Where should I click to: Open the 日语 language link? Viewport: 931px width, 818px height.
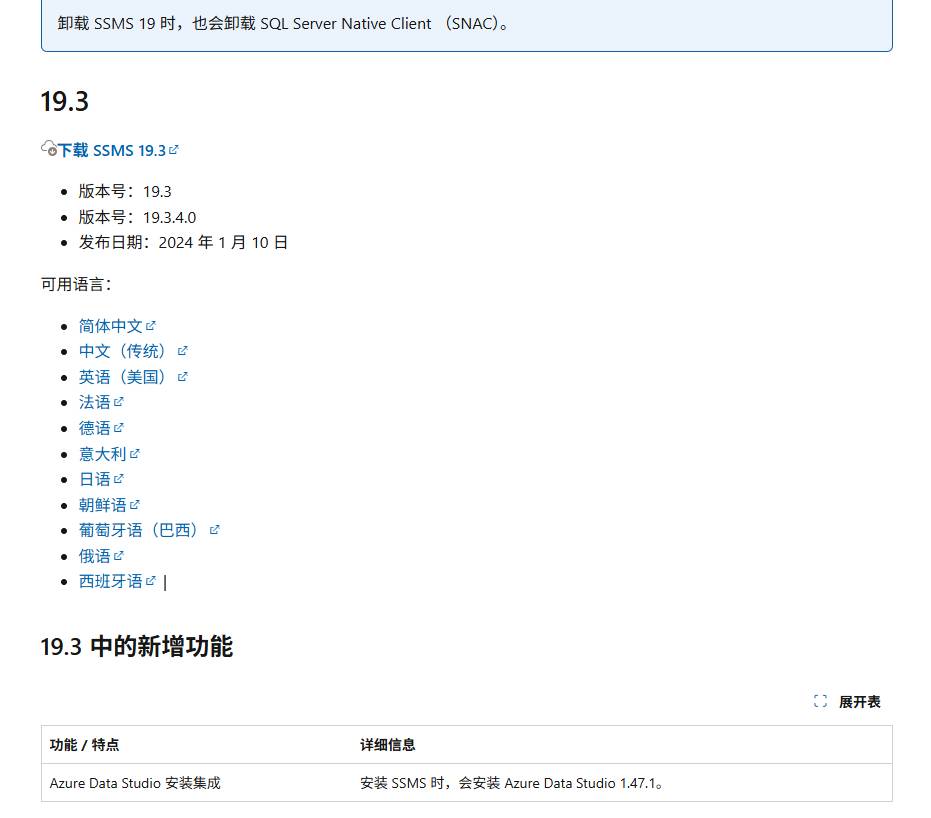click(95, 479)
